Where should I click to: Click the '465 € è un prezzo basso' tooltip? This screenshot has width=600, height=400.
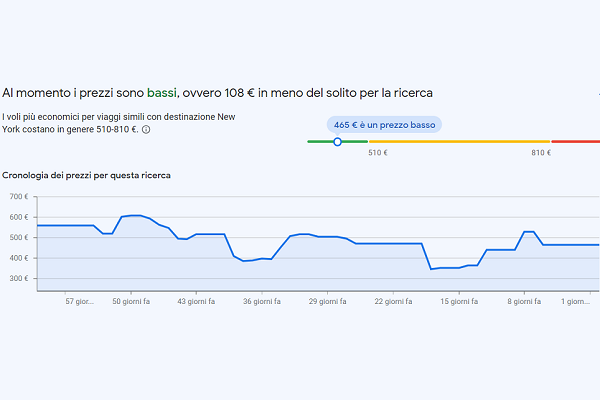tap(384, 125)
